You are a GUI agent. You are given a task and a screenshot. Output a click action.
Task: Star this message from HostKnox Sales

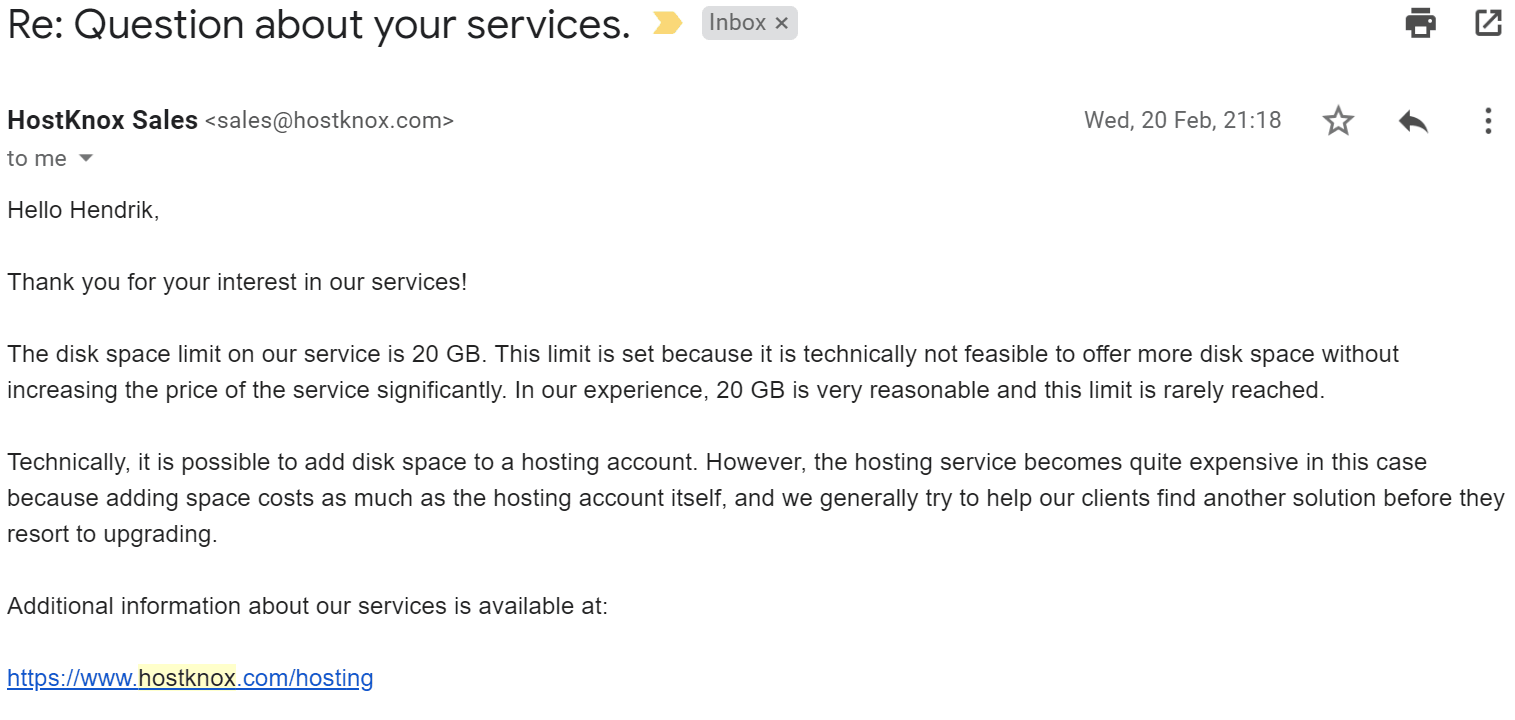1338,121
